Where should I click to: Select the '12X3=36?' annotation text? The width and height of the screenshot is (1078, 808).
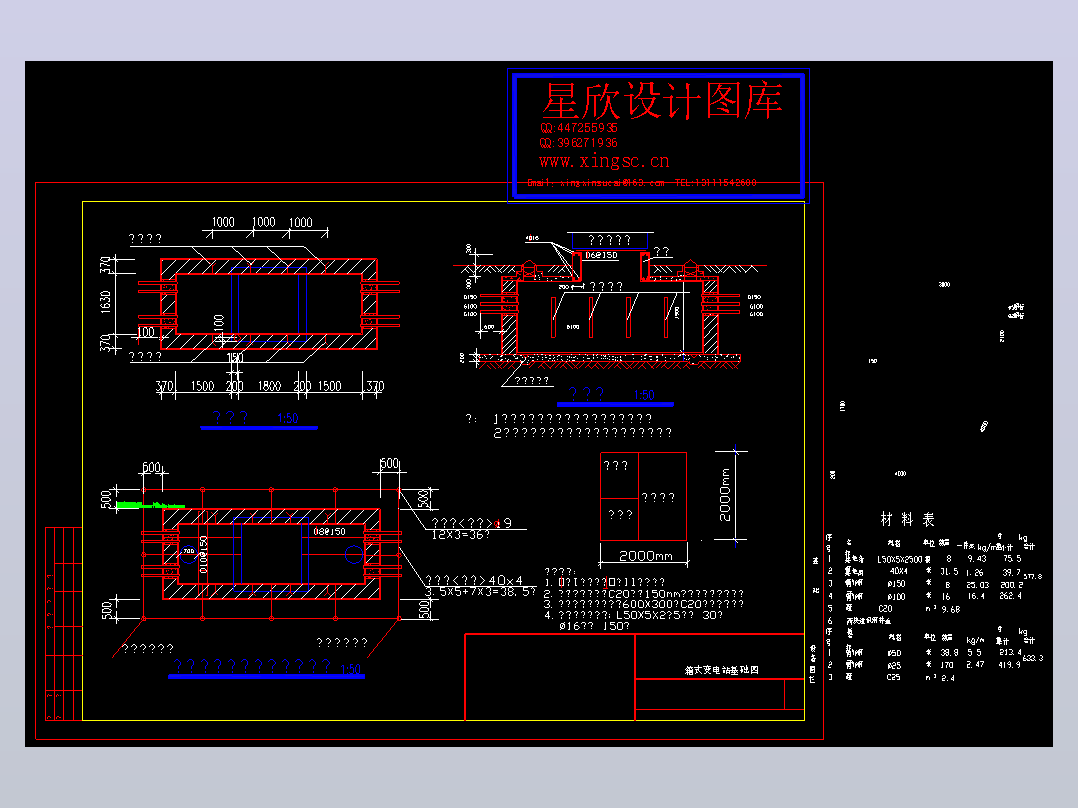coord(461,534)
